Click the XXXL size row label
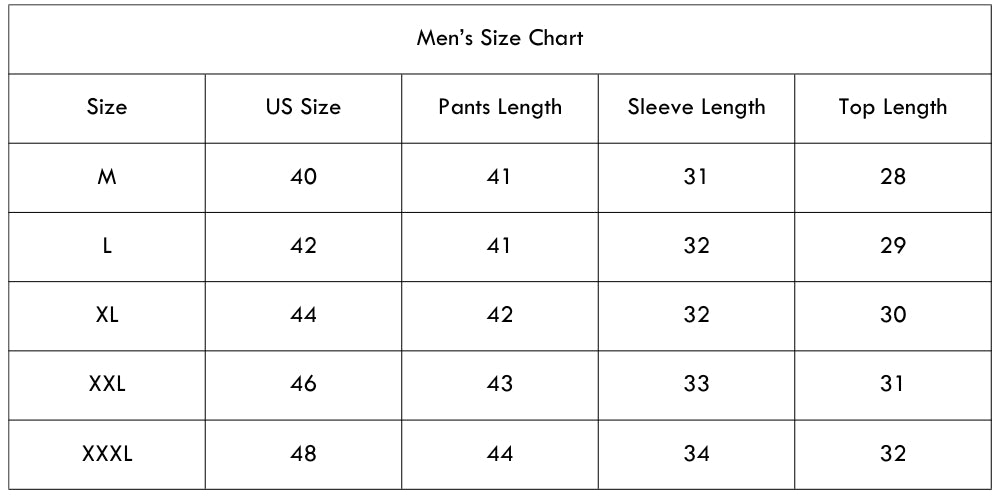1000x500 pixels. pyautogui.click(x=107, y=454)
